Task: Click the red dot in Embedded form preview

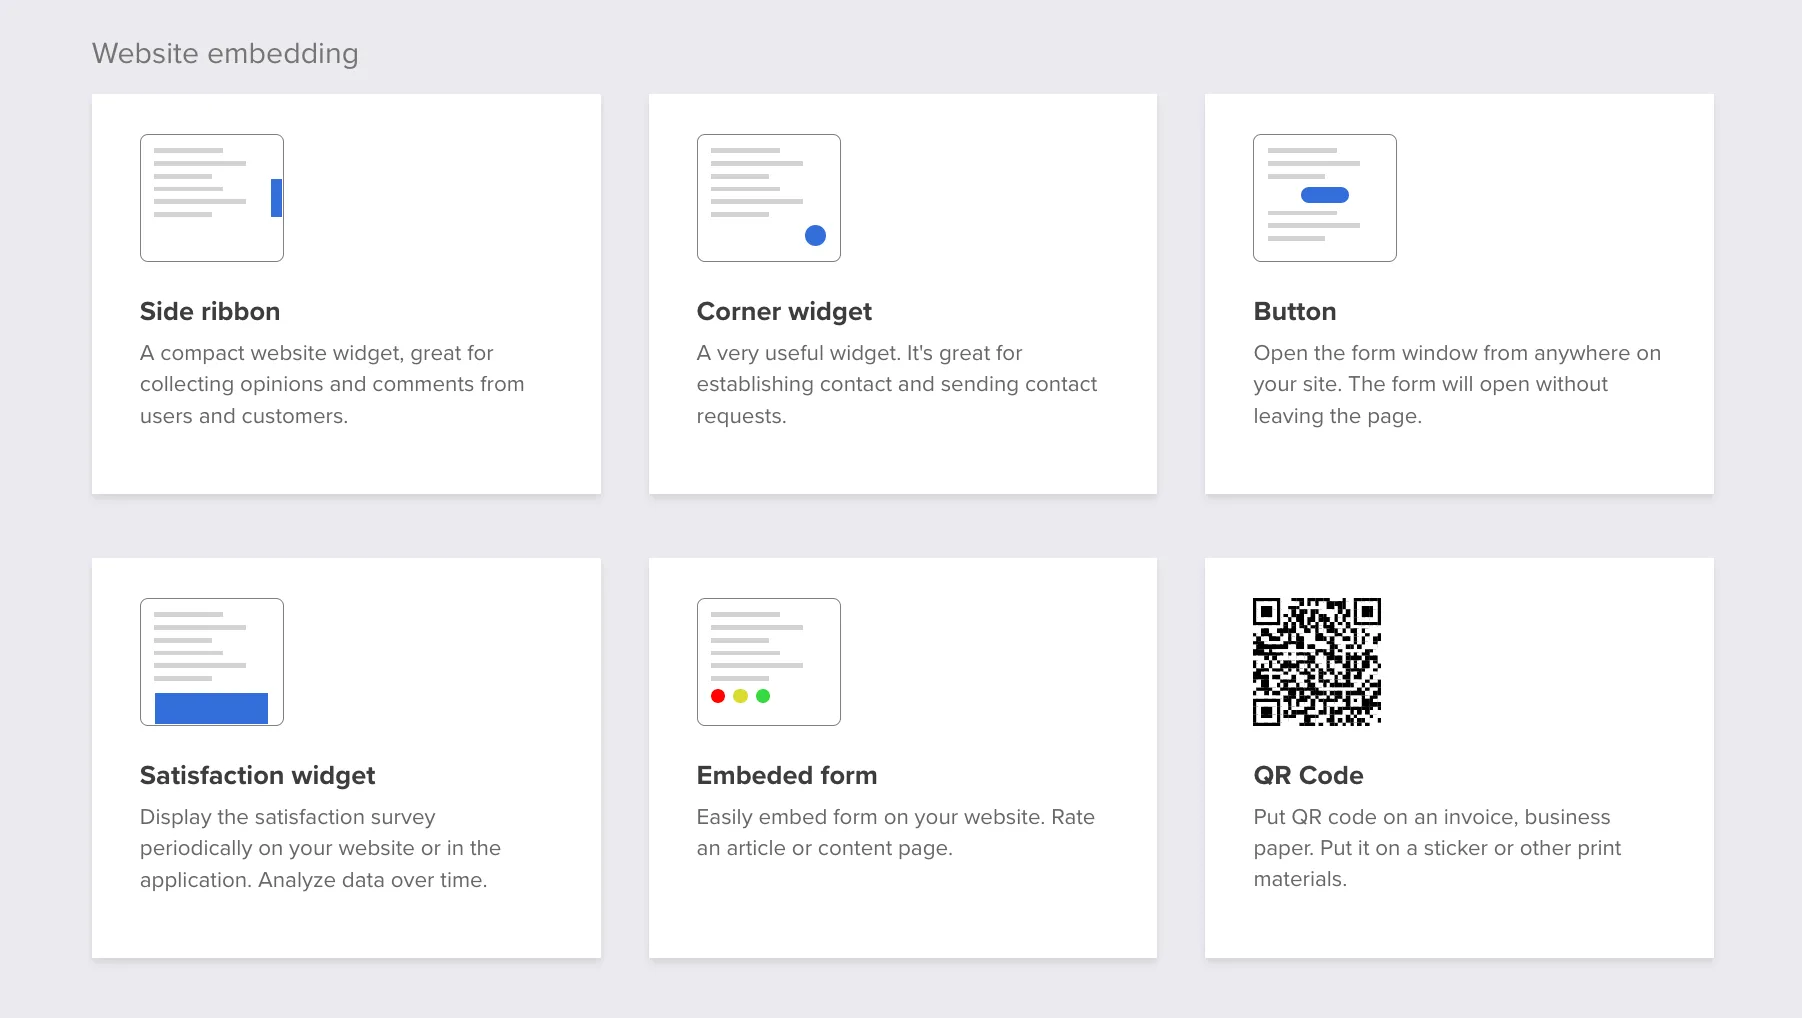Action: pos(718,695)
